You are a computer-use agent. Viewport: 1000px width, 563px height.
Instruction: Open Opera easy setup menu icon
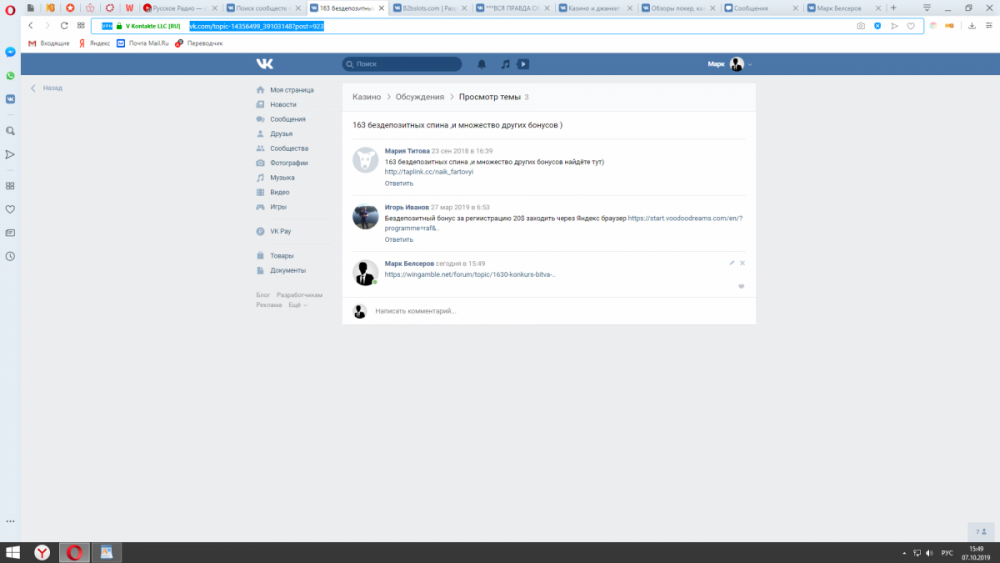tap(989, 26)
